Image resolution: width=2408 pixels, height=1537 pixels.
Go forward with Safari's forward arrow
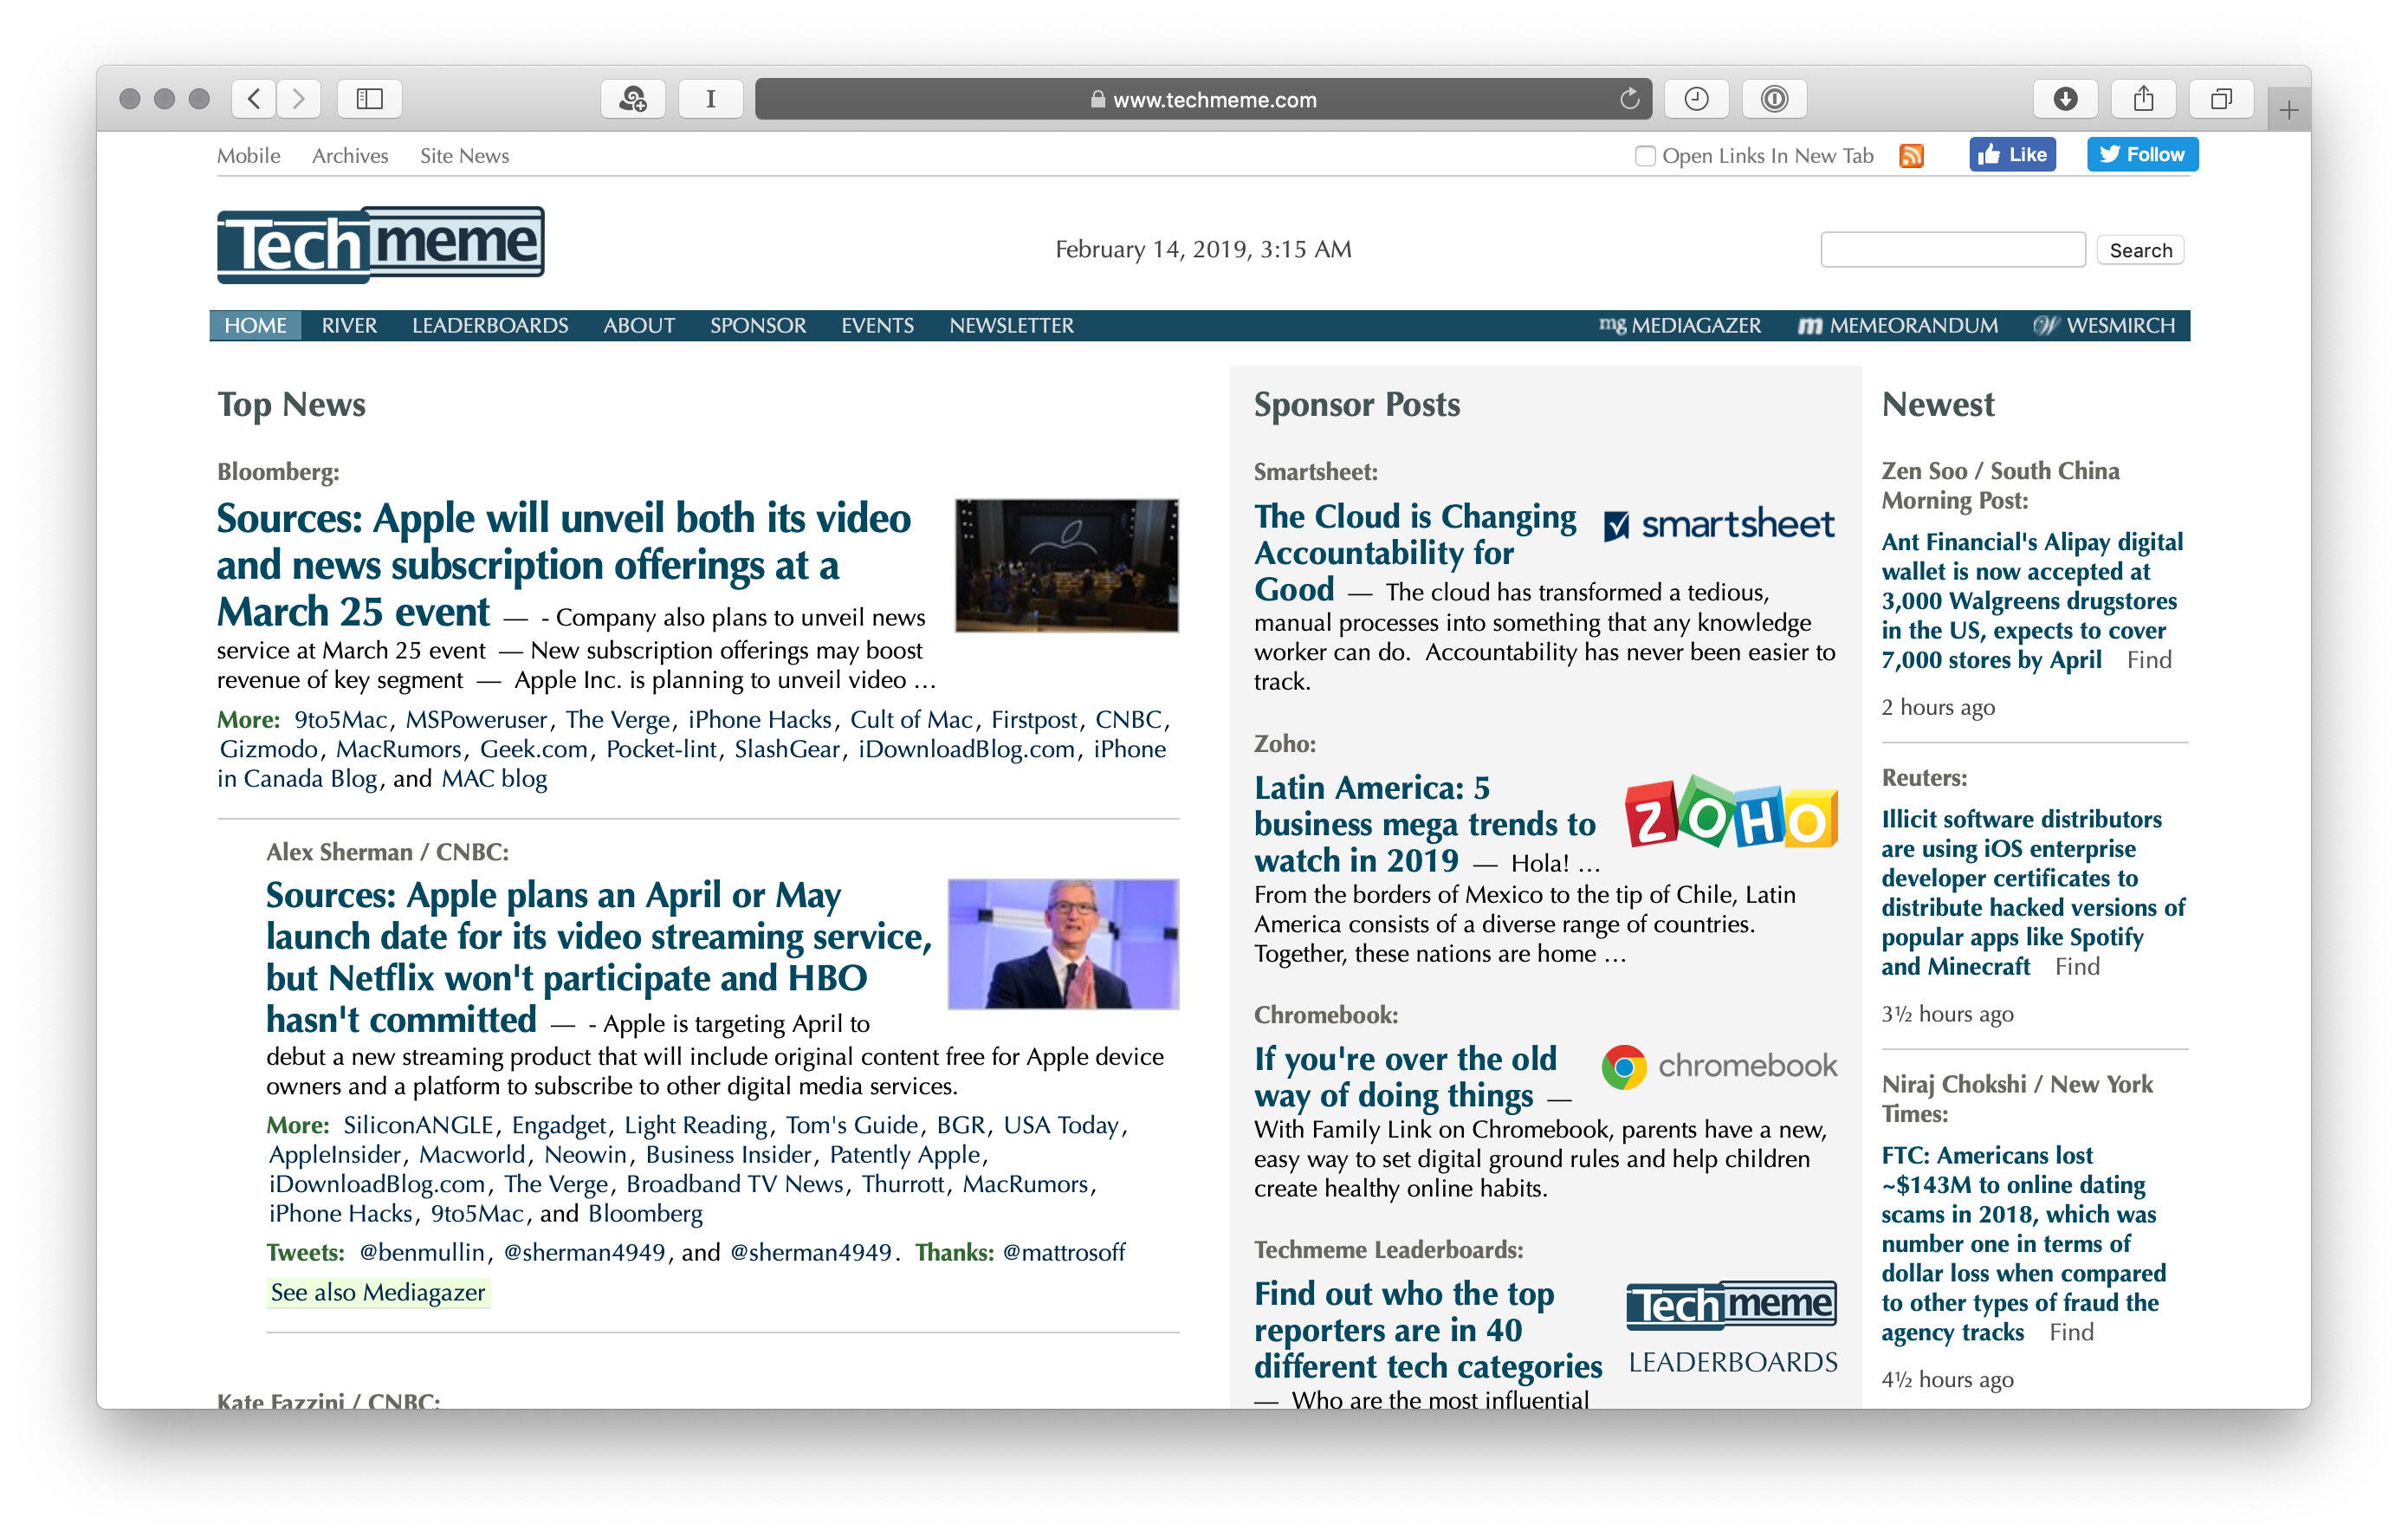(298, 98)
